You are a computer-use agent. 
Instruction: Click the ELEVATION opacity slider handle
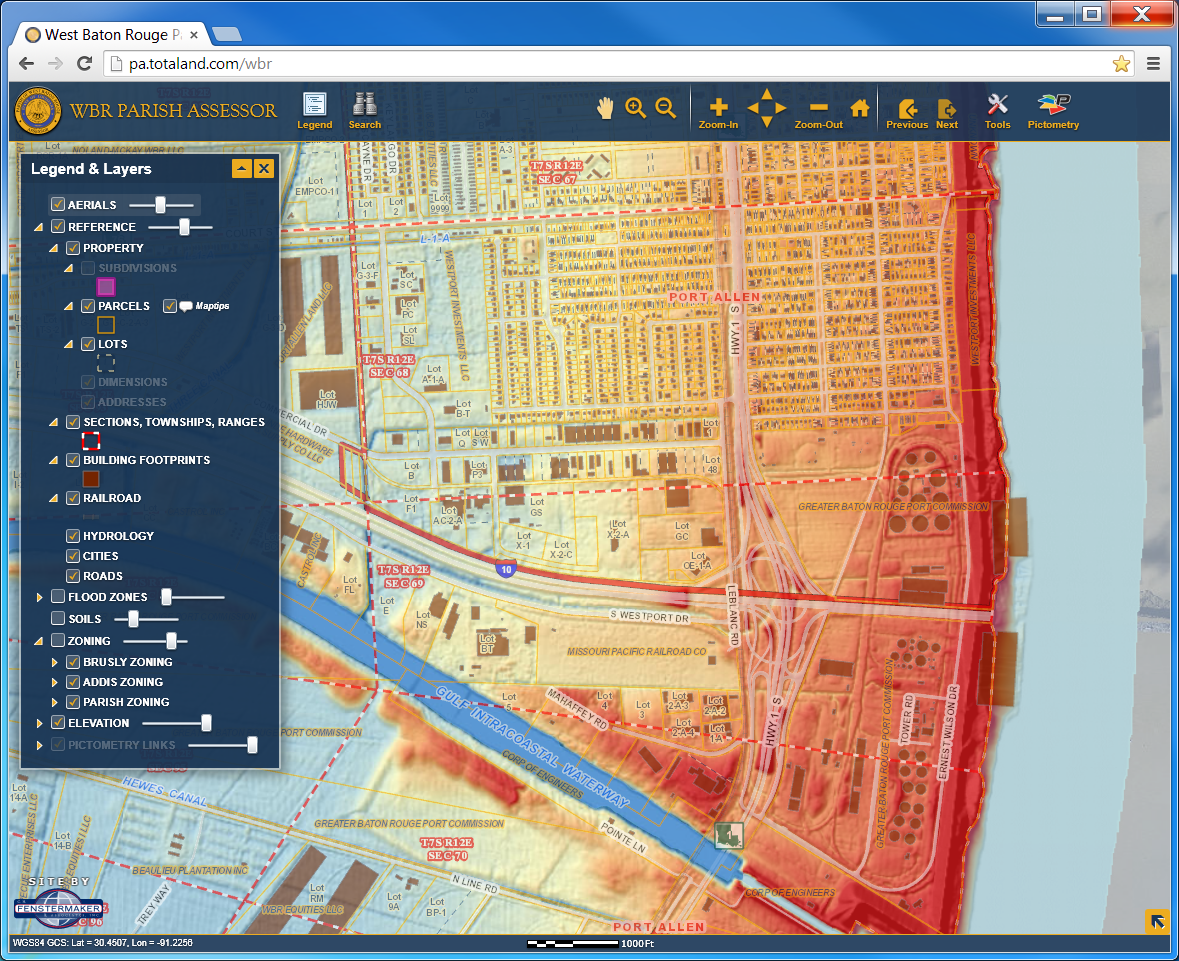tap(207, 723)
